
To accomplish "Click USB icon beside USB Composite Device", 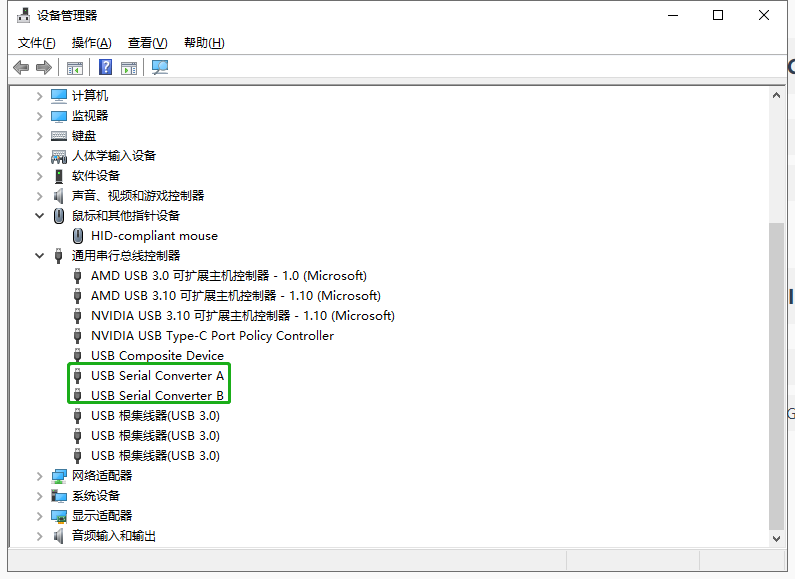I will [78, 355].
